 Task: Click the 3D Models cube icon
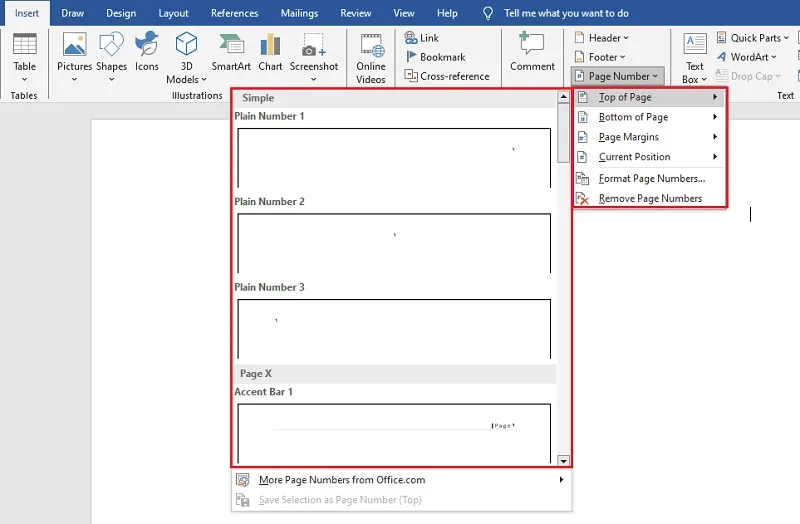click(x=186, y=44)
